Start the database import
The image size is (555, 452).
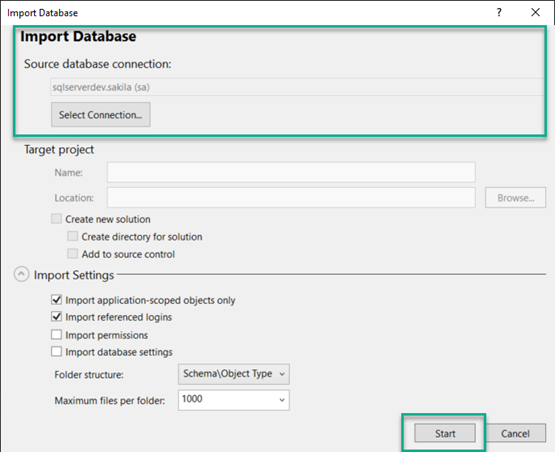coord(445,433)
